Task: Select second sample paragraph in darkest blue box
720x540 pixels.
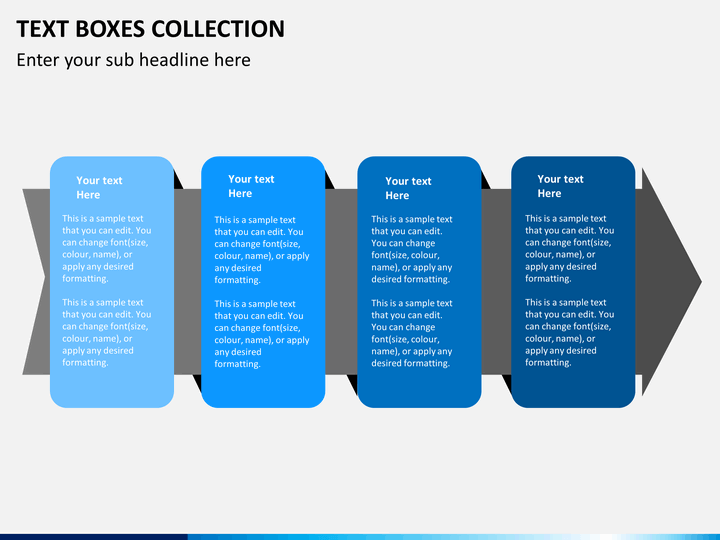Action: coord(569,332)
